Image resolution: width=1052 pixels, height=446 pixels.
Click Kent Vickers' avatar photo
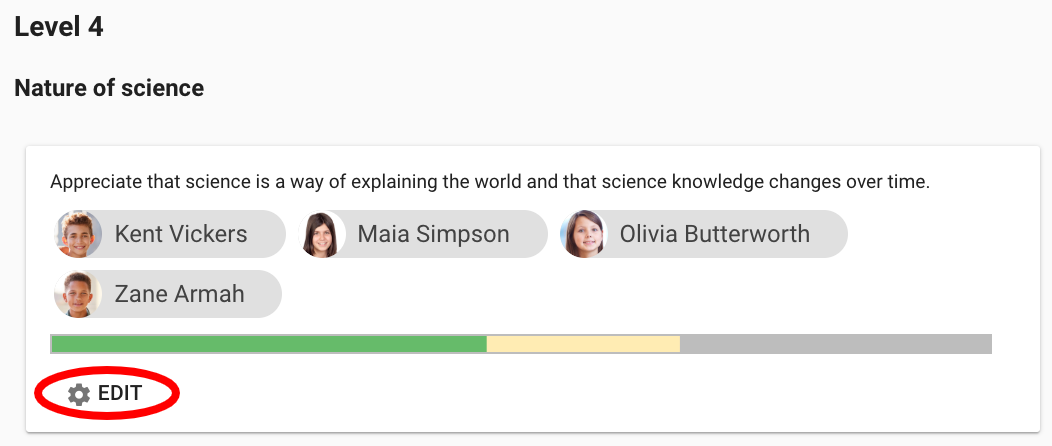[x=79, y=234]
